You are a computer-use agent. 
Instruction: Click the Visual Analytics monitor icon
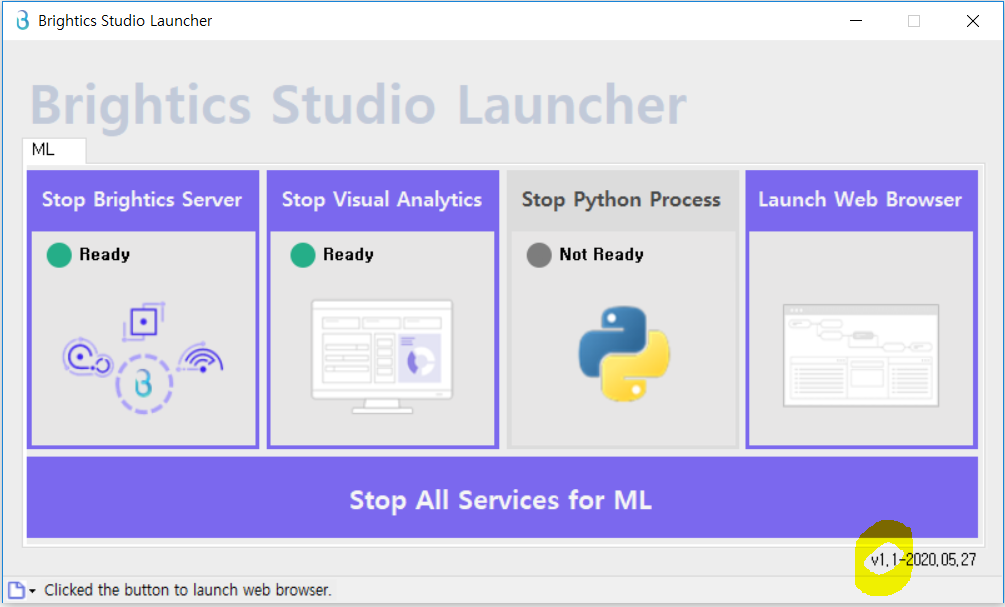382,356
